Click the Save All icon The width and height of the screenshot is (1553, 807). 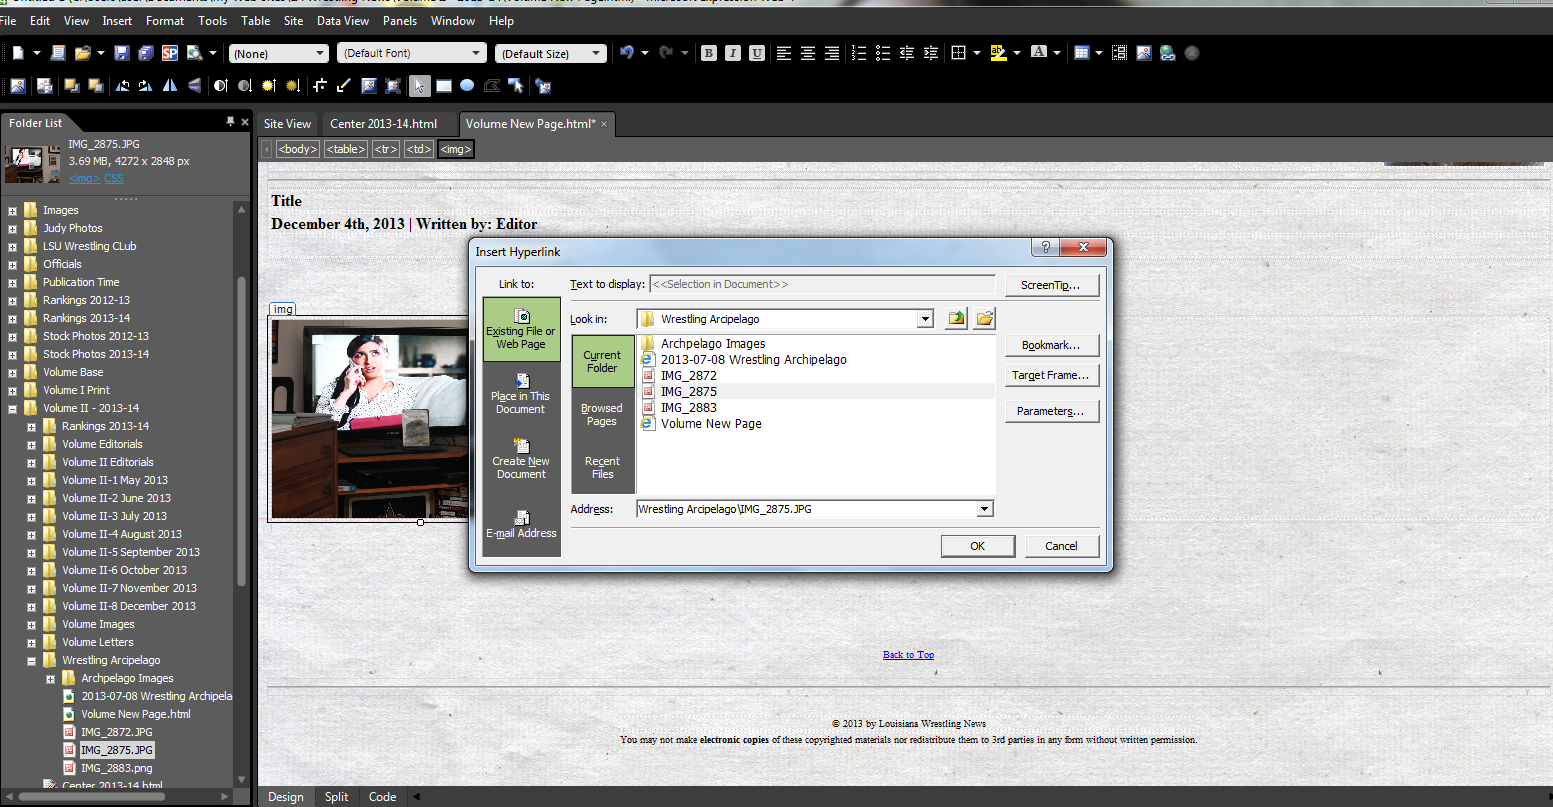pyautogui.click(x=146, y=53)
